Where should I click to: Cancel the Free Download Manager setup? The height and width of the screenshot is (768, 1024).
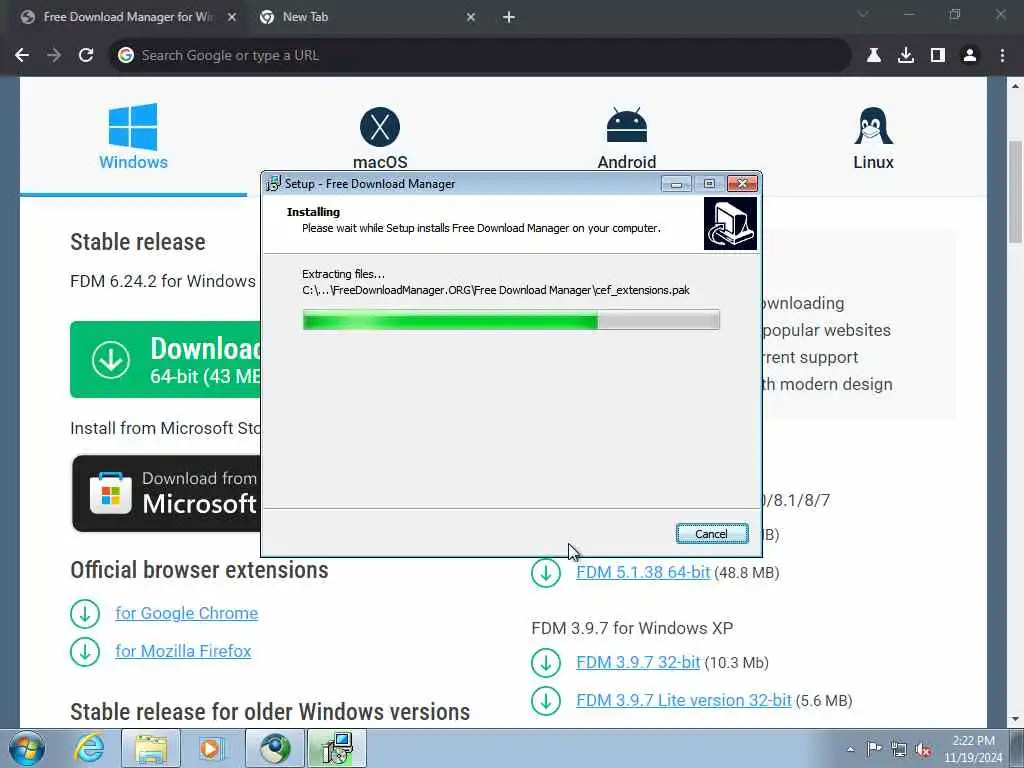712,534
